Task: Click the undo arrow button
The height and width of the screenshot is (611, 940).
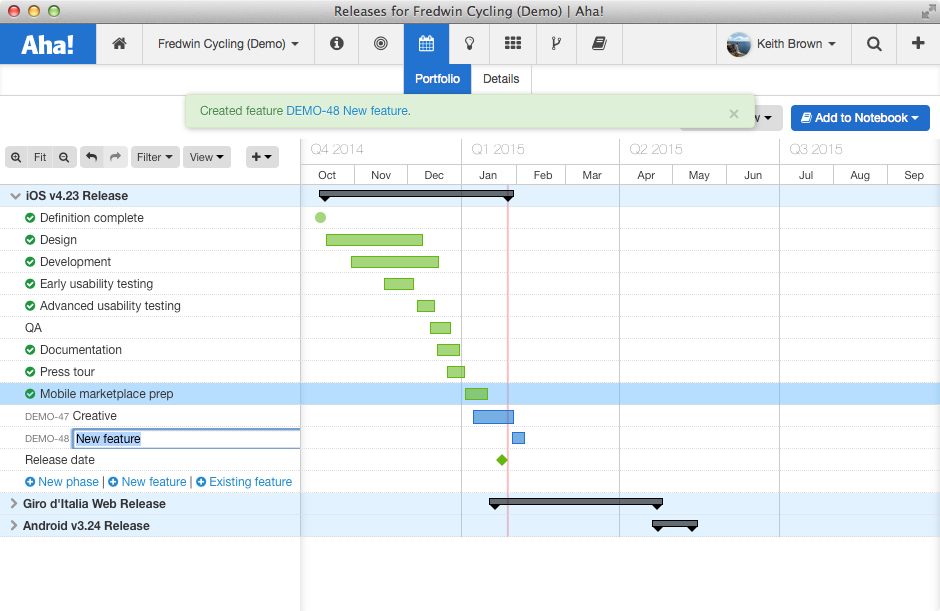Action: pyautogui.click(x=91, y=157)
